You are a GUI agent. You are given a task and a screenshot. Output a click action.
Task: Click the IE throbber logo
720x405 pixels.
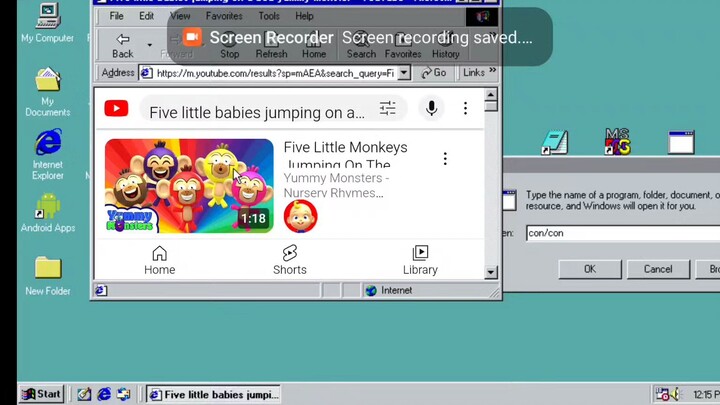pos(482,17)
